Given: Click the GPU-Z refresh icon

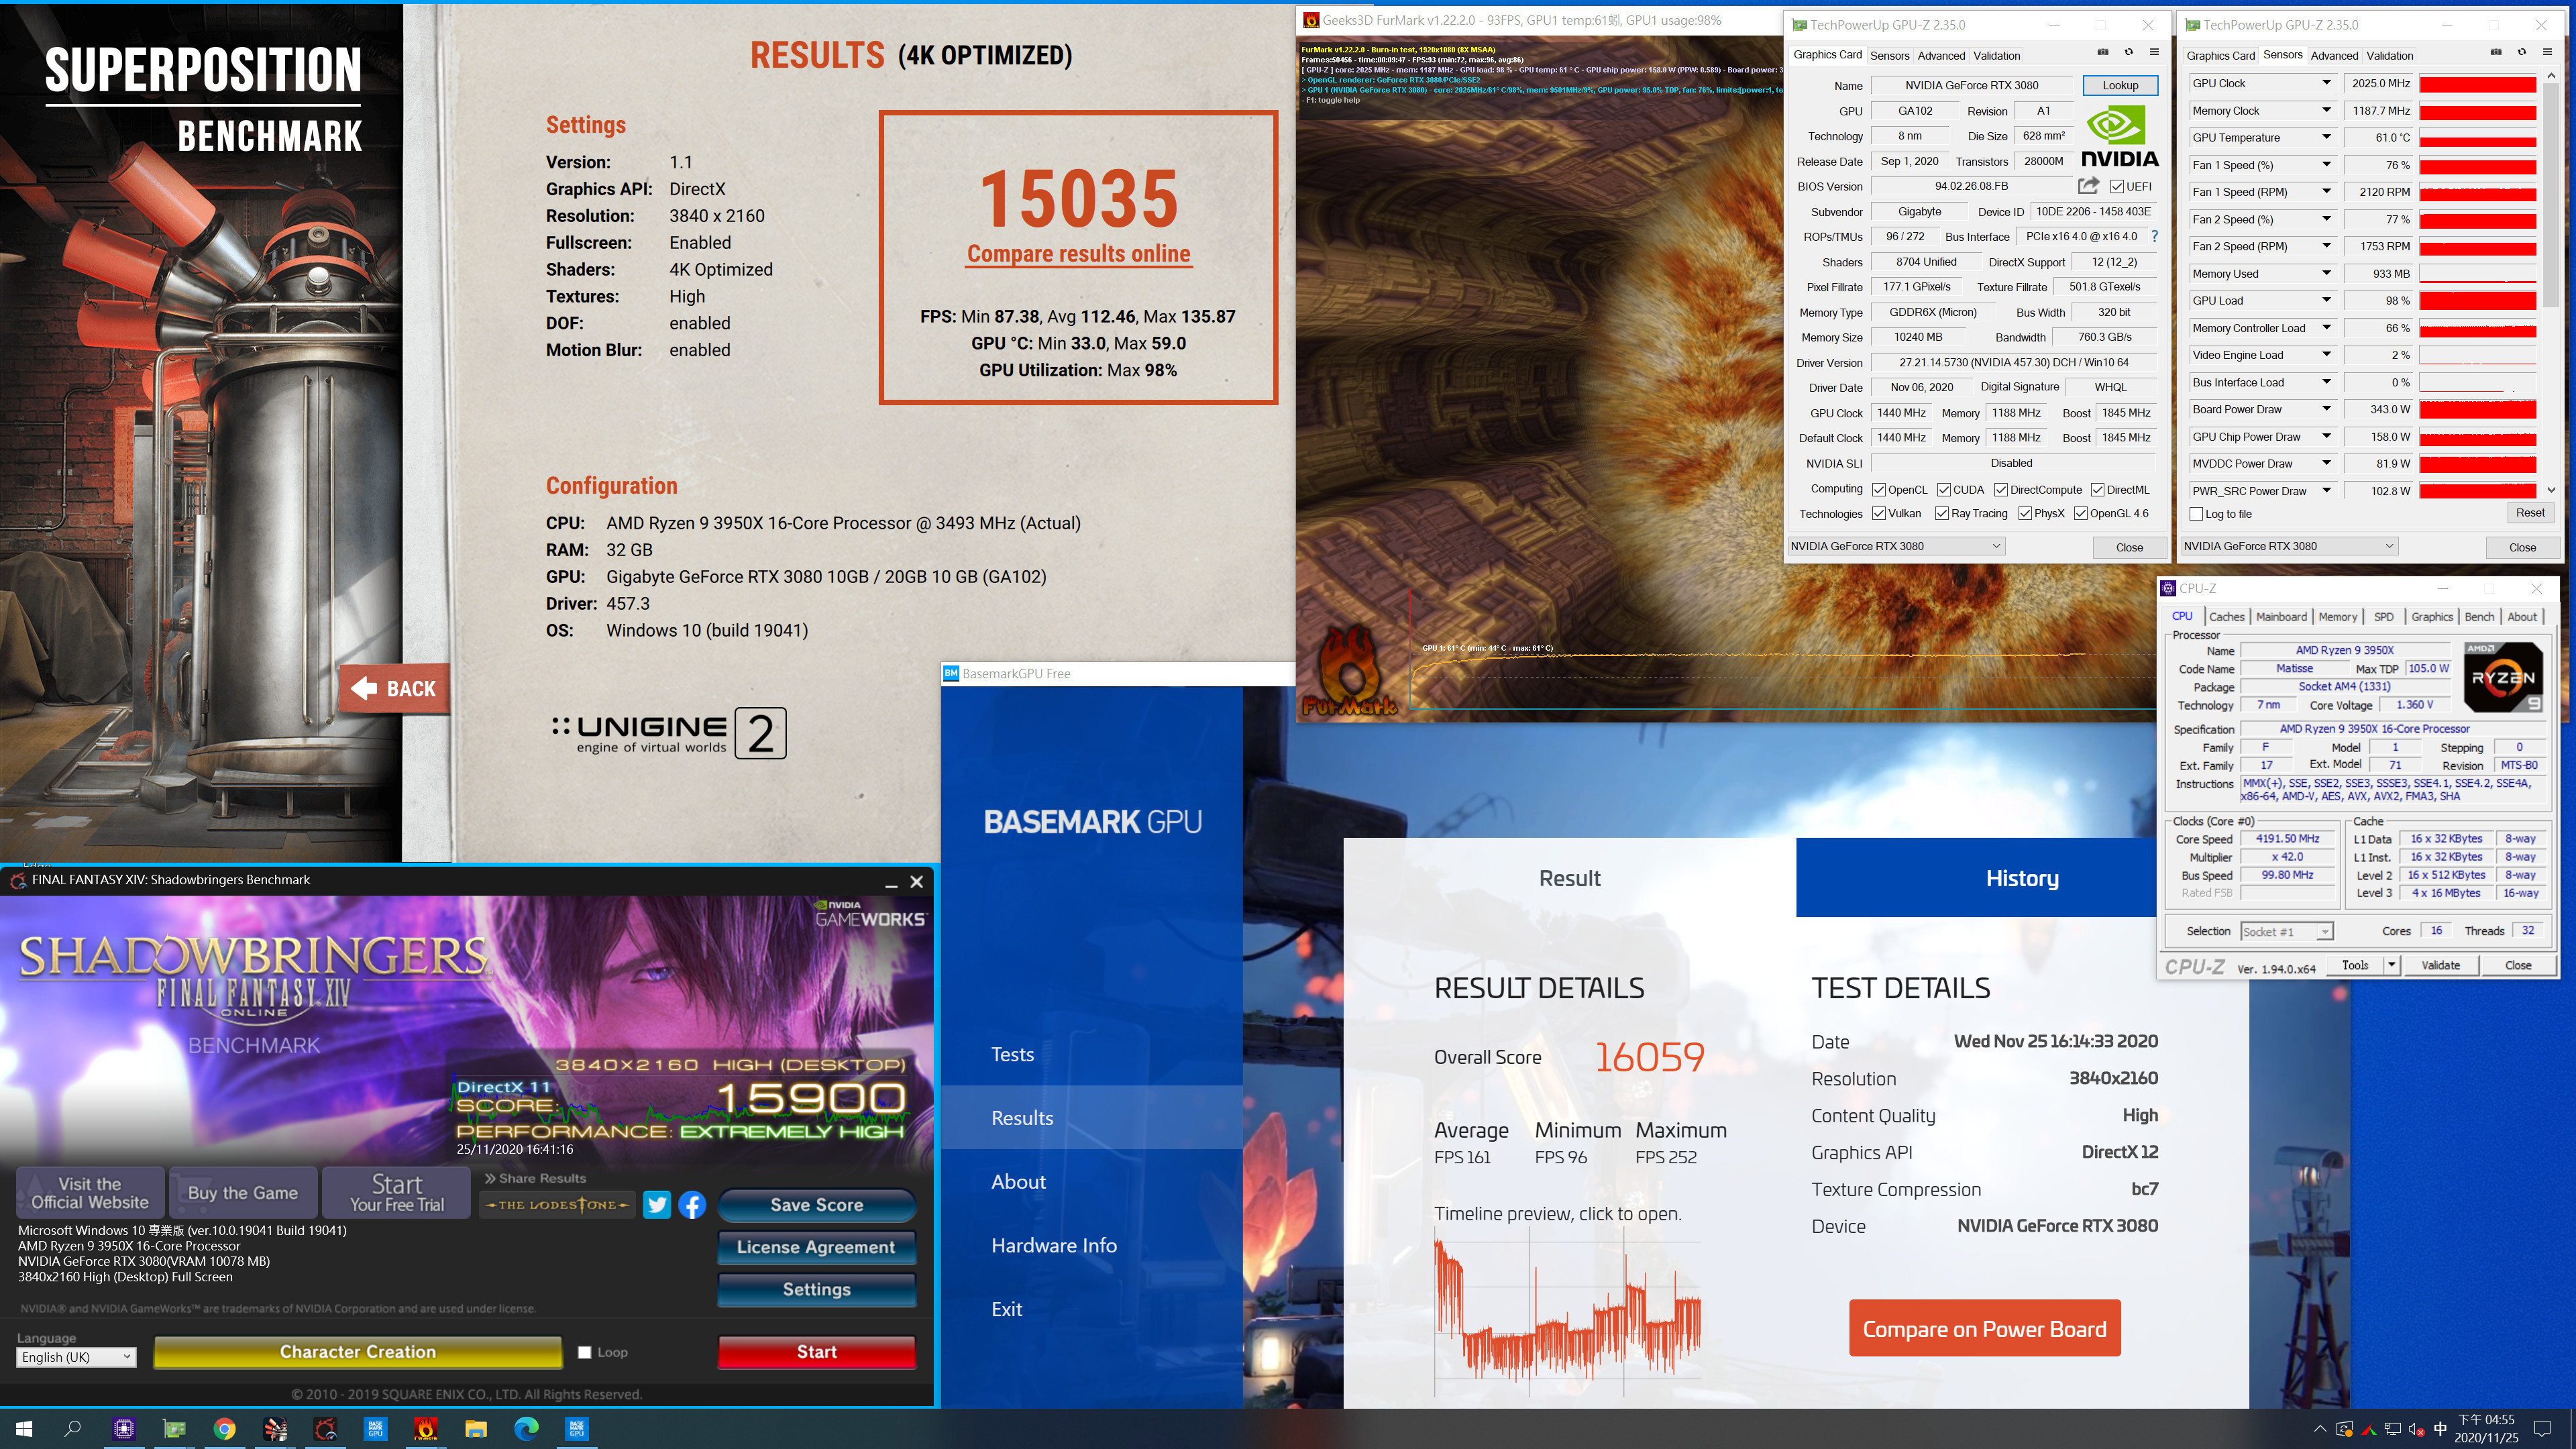Looking at the screenshot, I should pyautogui.click(x=2128, y=52).
